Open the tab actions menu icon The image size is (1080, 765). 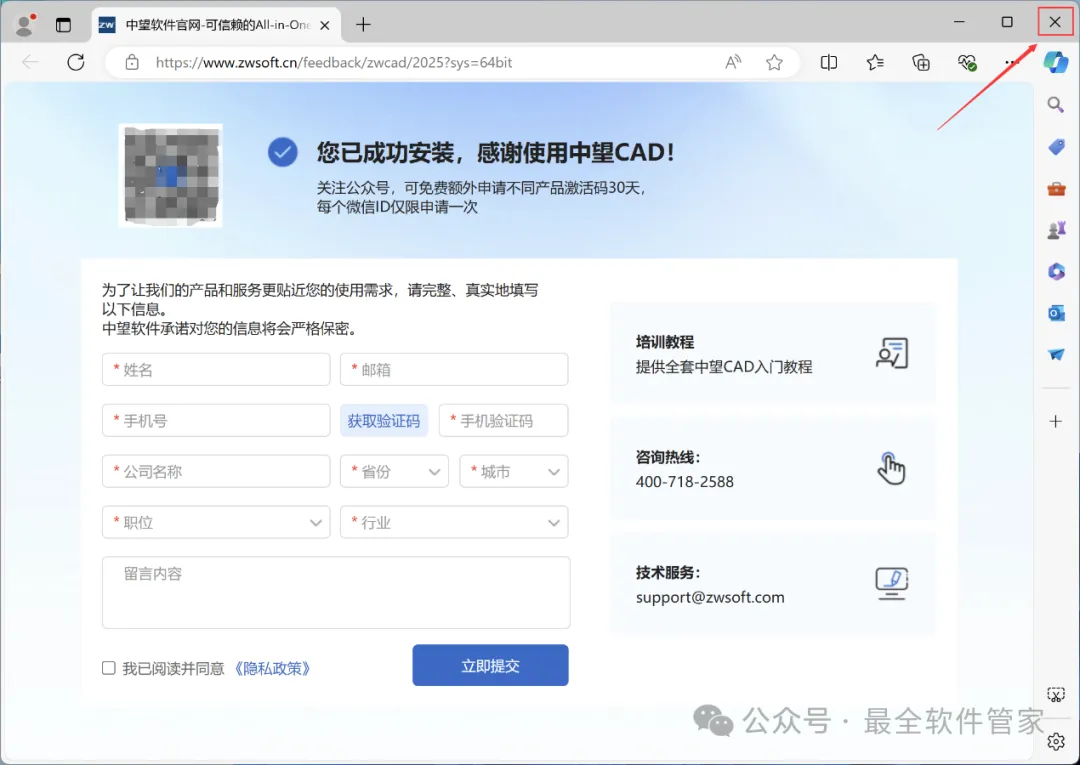coord(63,25)
